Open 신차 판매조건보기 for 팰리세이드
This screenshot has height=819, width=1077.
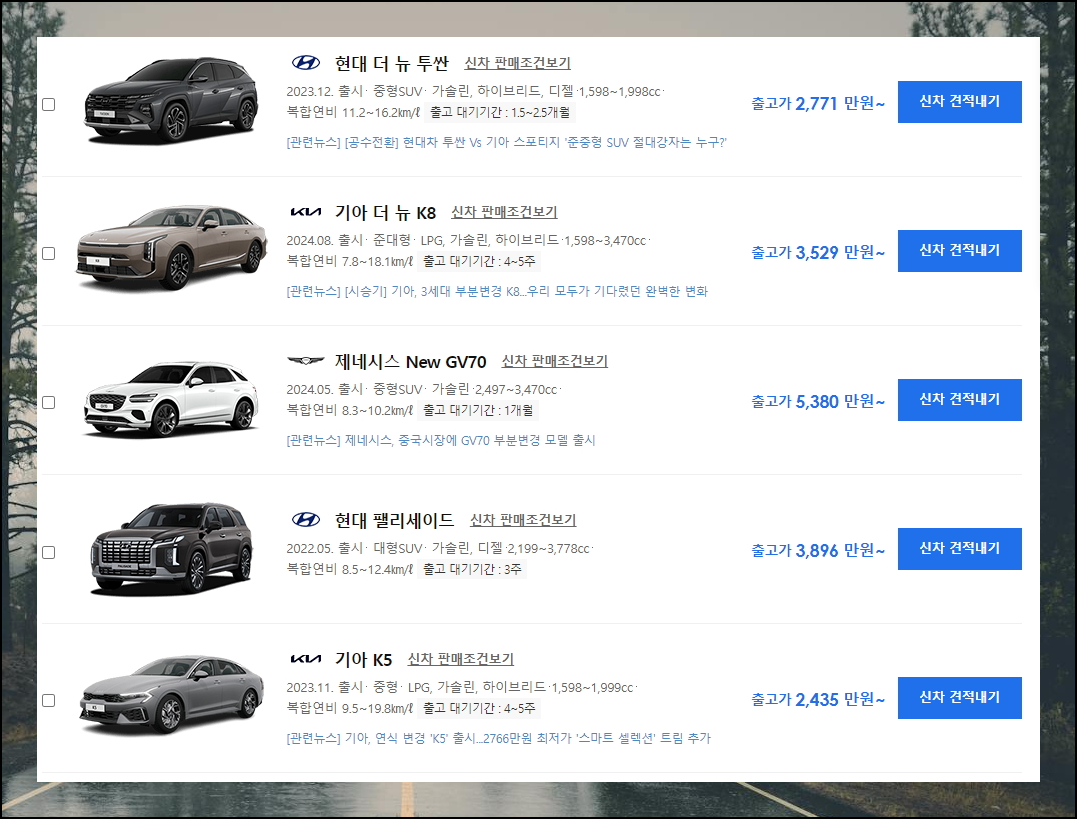point(523,520)
